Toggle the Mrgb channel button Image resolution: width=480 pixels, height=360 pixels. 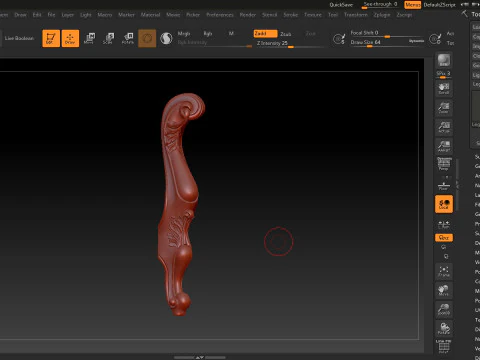(x=184, y=34)
